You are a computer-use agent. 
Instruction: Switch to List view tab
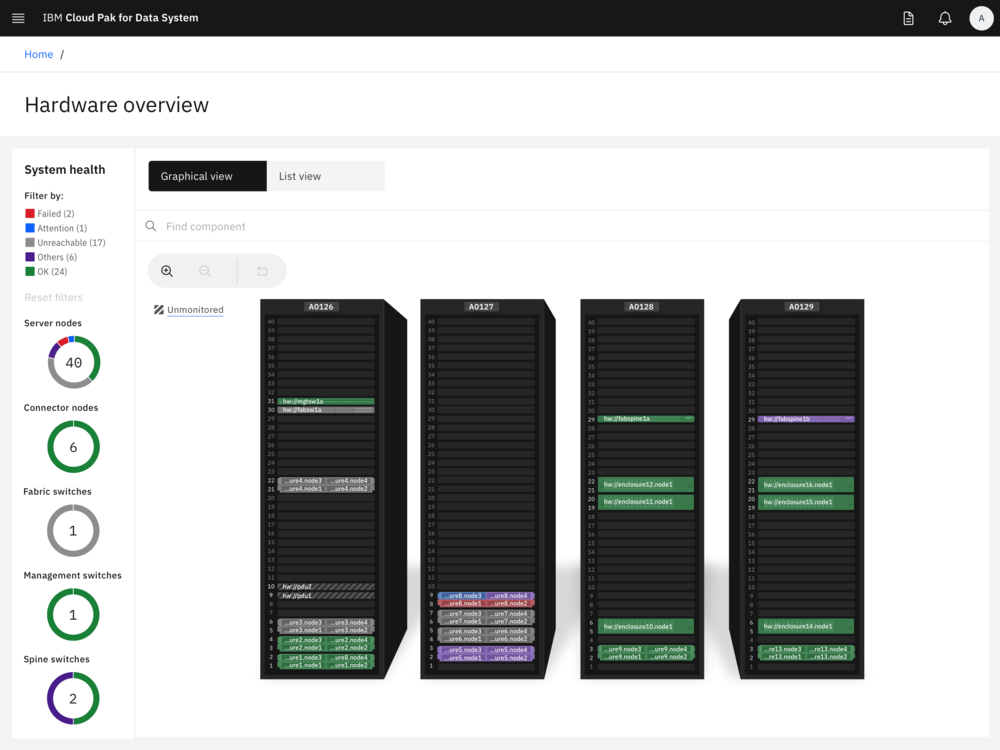[325, 176]
